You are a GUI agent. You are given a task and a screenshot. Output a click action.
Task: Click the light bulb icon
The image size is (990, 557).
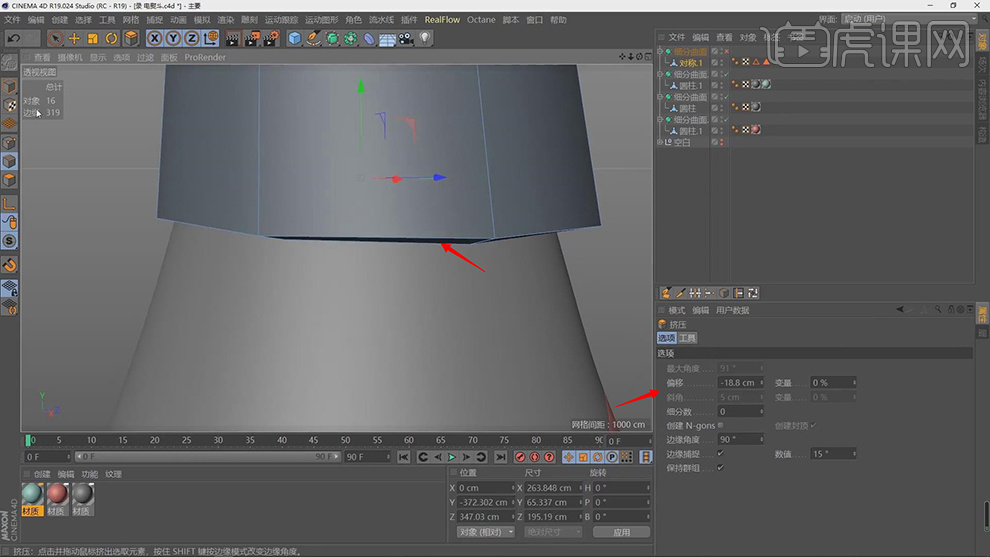pos(425,38)
